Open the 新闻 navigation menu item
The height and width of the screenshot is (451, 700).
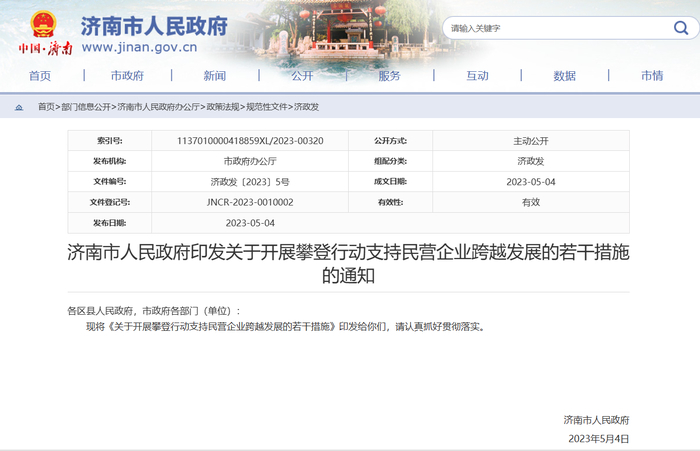point(215,76)
